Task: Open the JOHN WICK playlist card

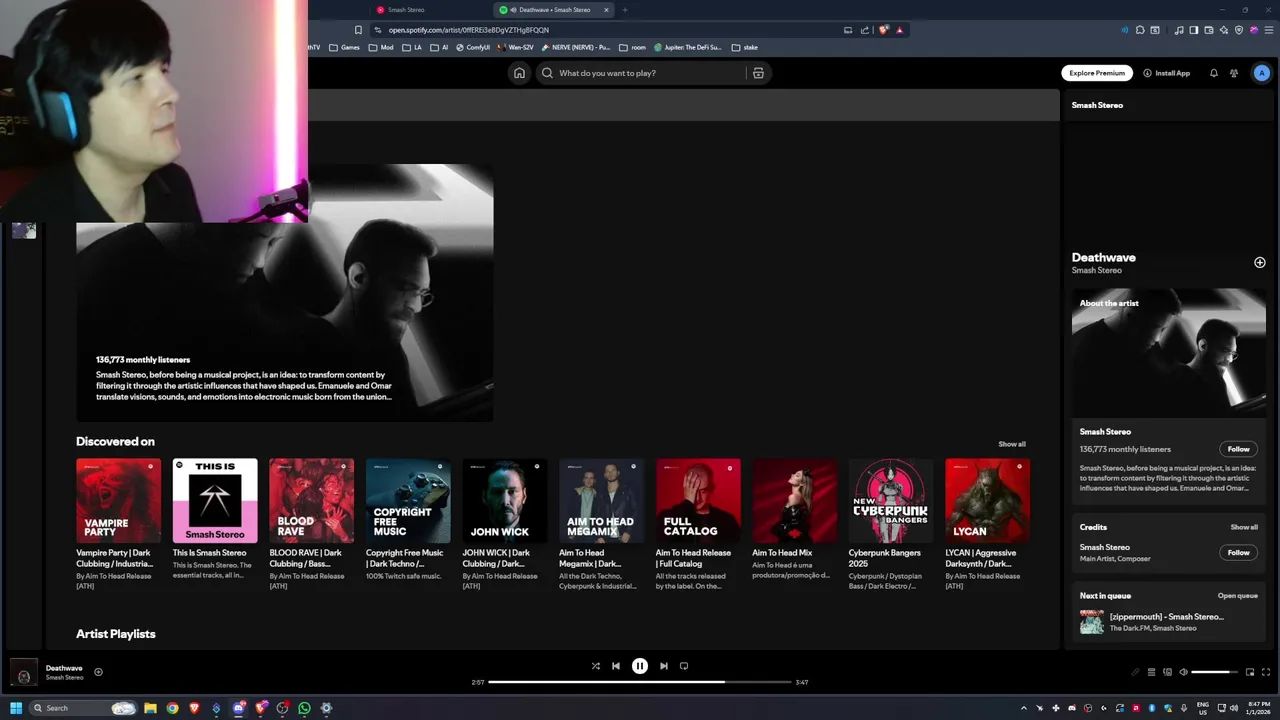Action: 504,524
